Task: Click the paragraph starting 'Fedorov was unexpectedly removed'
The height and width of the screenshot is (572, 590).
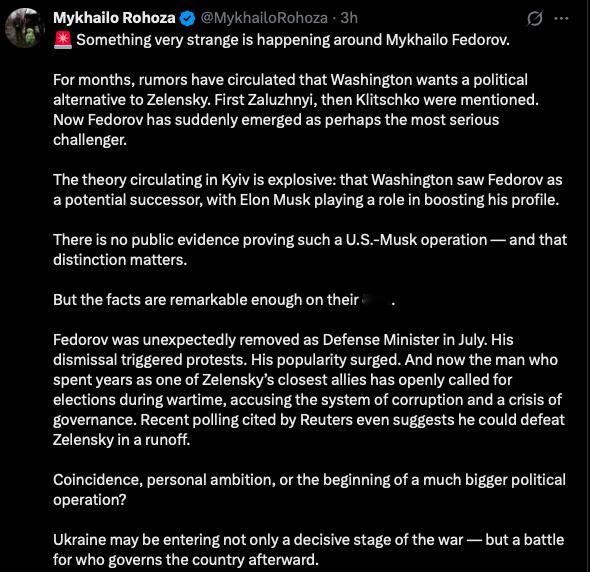Action: tap(309, 389)
